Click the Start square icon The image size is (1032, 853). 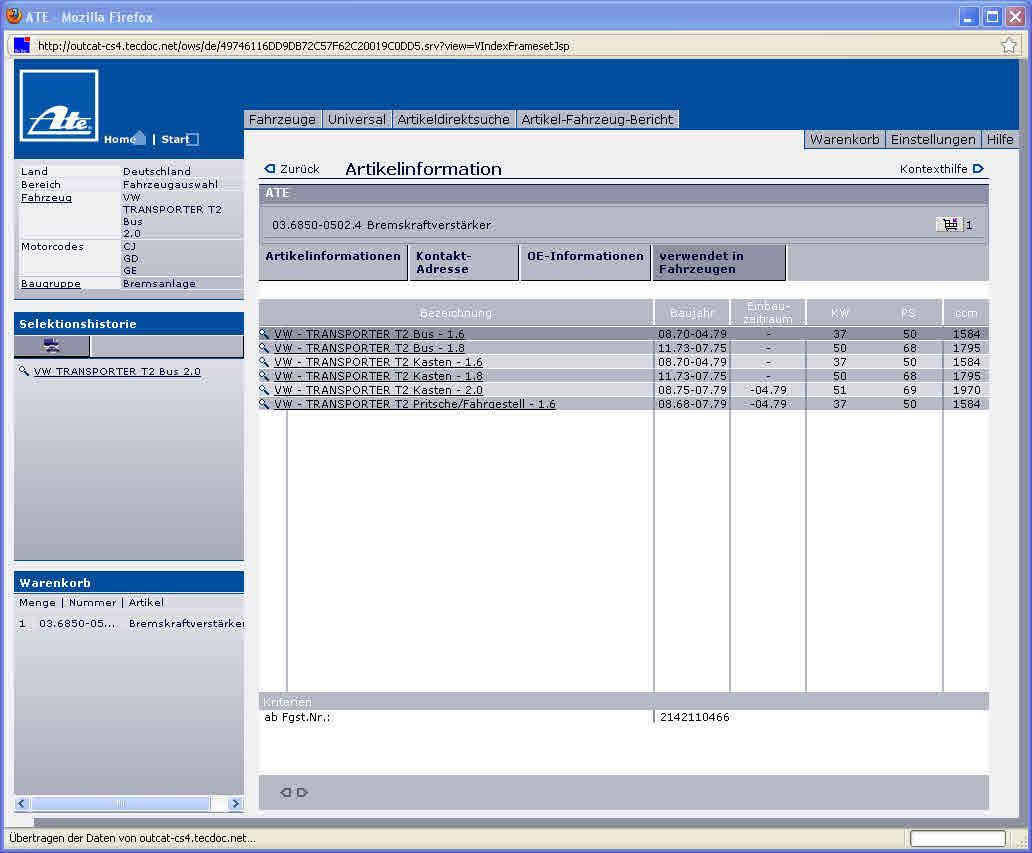point(193,140)
